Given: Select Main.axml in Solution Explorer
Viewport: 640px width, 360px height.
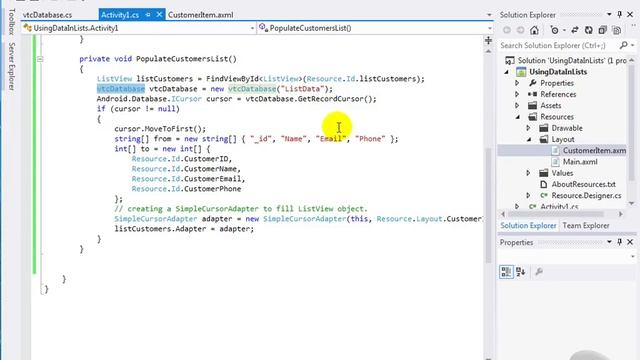Looking at the screenshot, I should [x=580, y=162].
